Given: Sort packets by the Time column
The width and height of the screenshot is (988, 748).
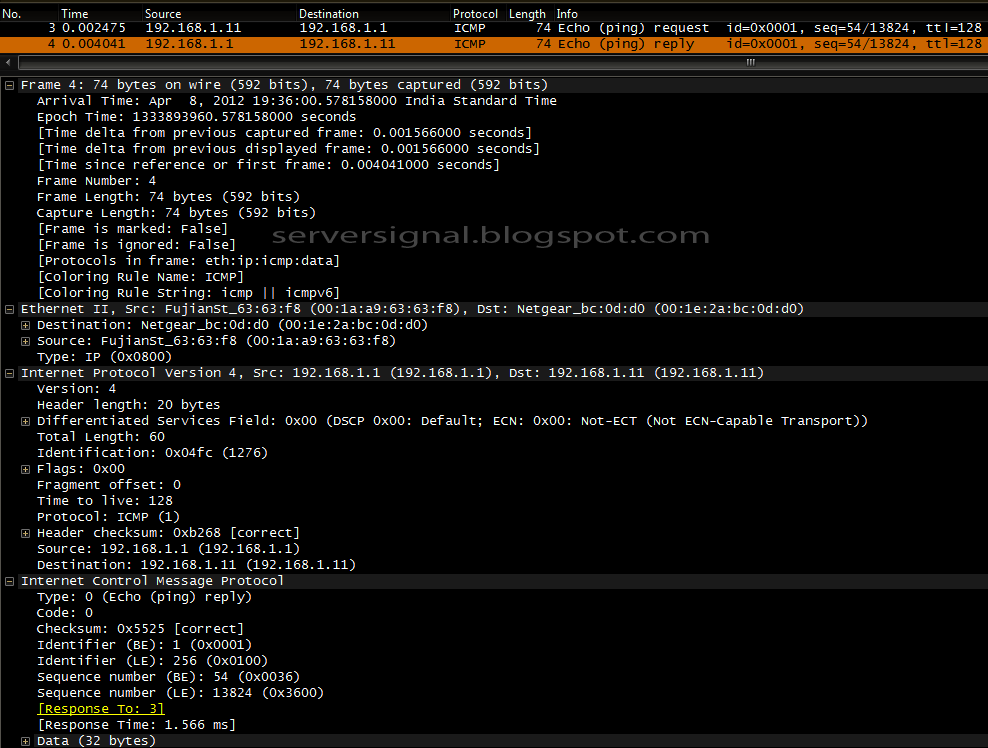Looking at the screenshot, I should tap(76, 13).
